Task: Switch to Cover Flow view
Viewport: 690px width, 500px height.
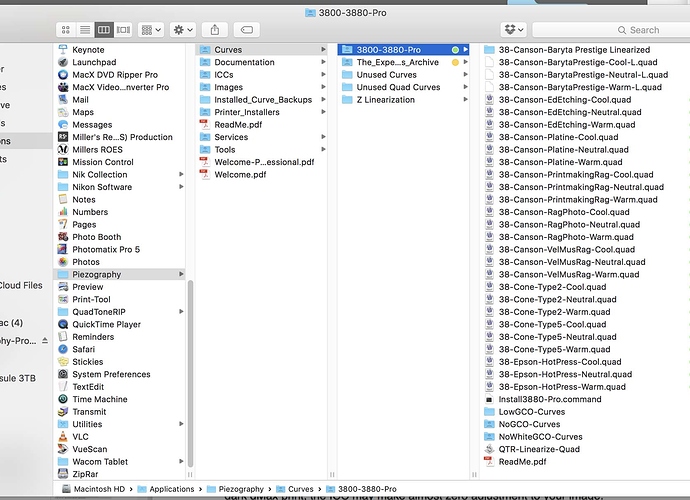Action: [x=123, y=30]
